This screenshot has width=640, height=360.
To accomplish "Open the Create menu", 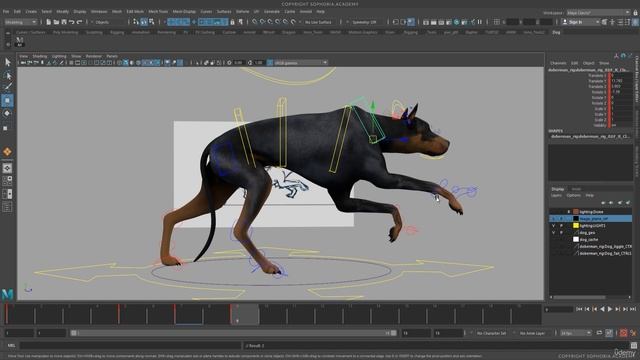I will tap(31, 12).
